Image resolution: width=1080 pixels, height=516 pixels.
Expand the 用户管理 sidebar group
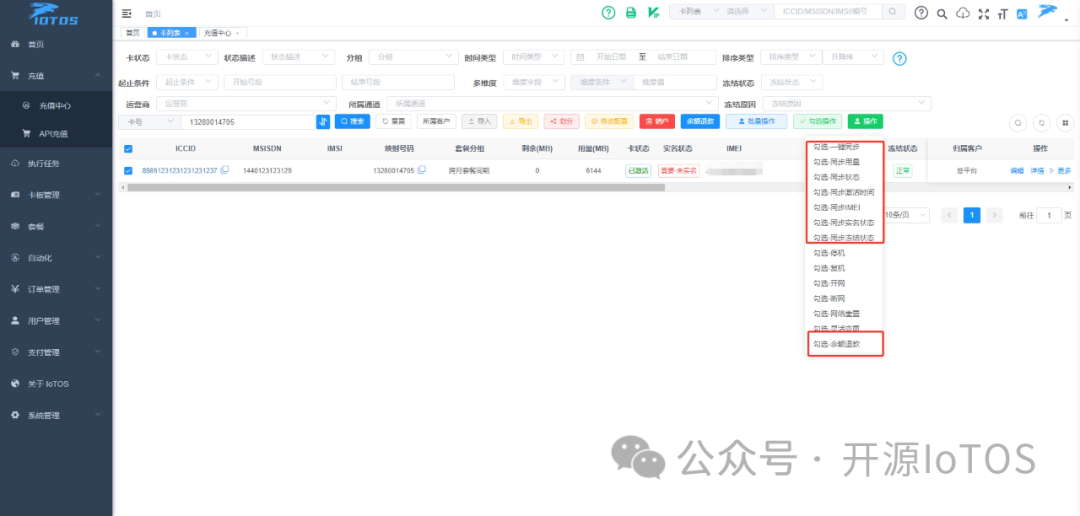coord(56,321)
